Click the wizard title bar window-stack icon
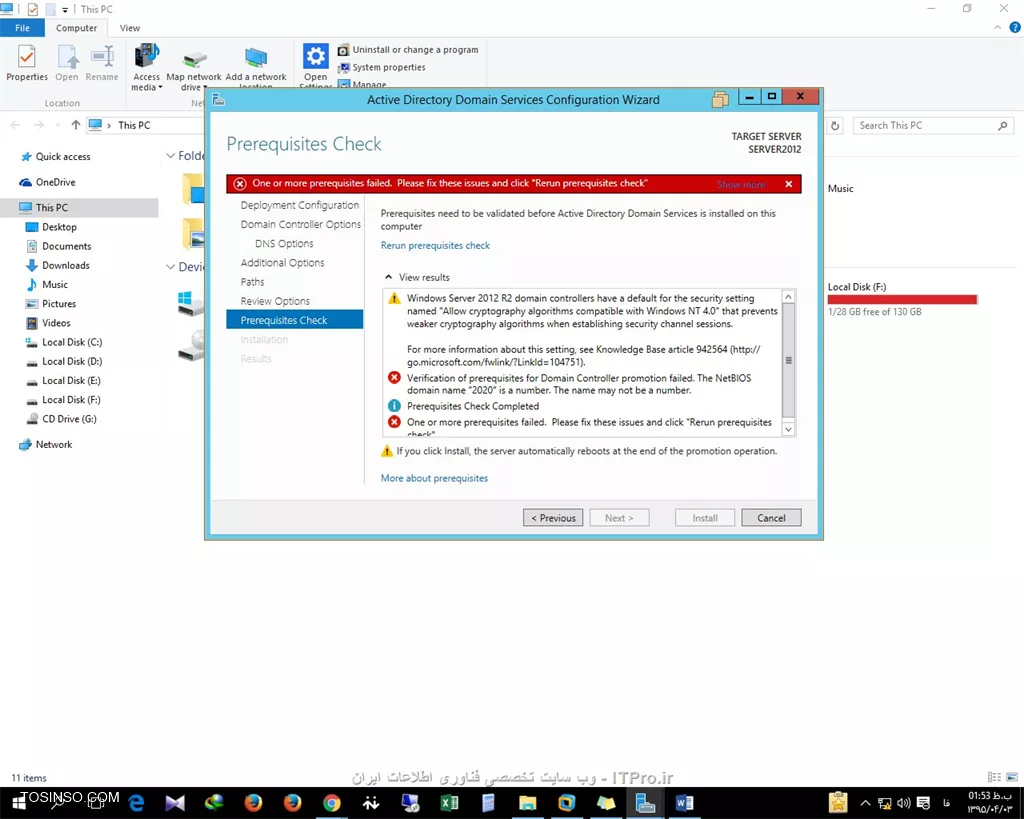 (x=720, y=99)
